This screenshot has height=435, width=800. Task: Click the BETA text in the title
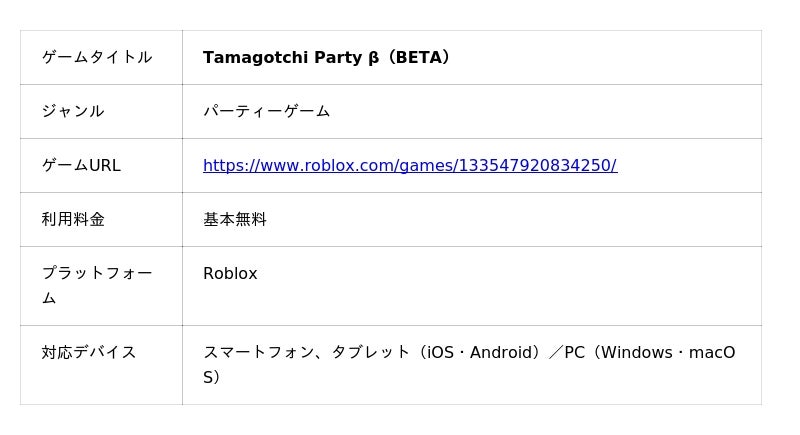pyautogui.click(x=418, y=58)
